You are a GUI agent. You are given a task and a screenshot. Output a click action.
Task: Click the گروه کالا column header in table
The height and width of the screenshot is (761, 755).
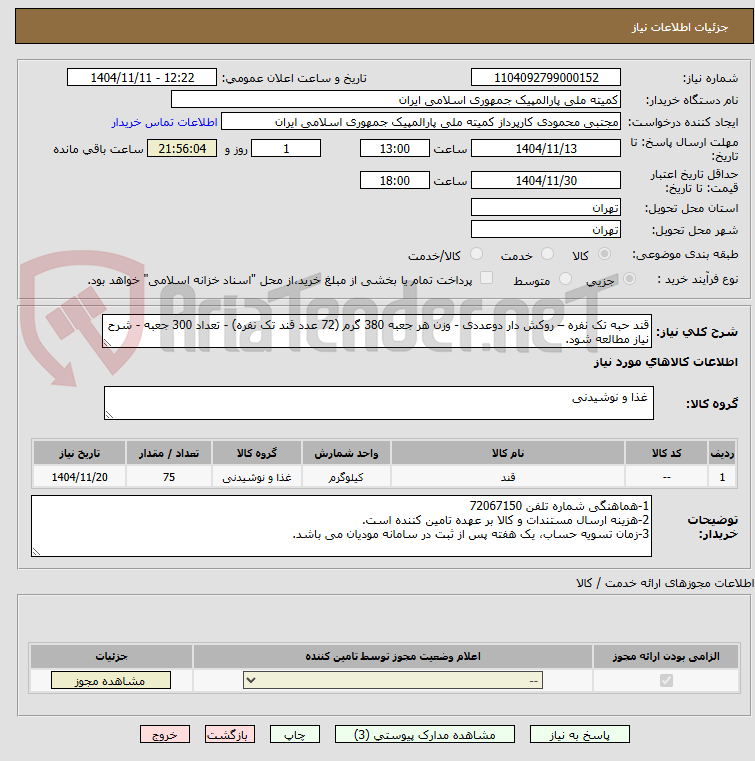(257, 453)
